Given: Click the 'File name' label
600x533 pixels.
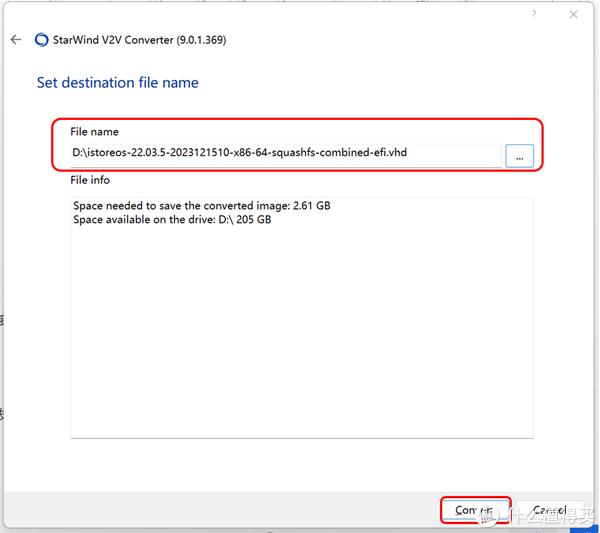Looking at the screenshot, I should tap(95, 132).
